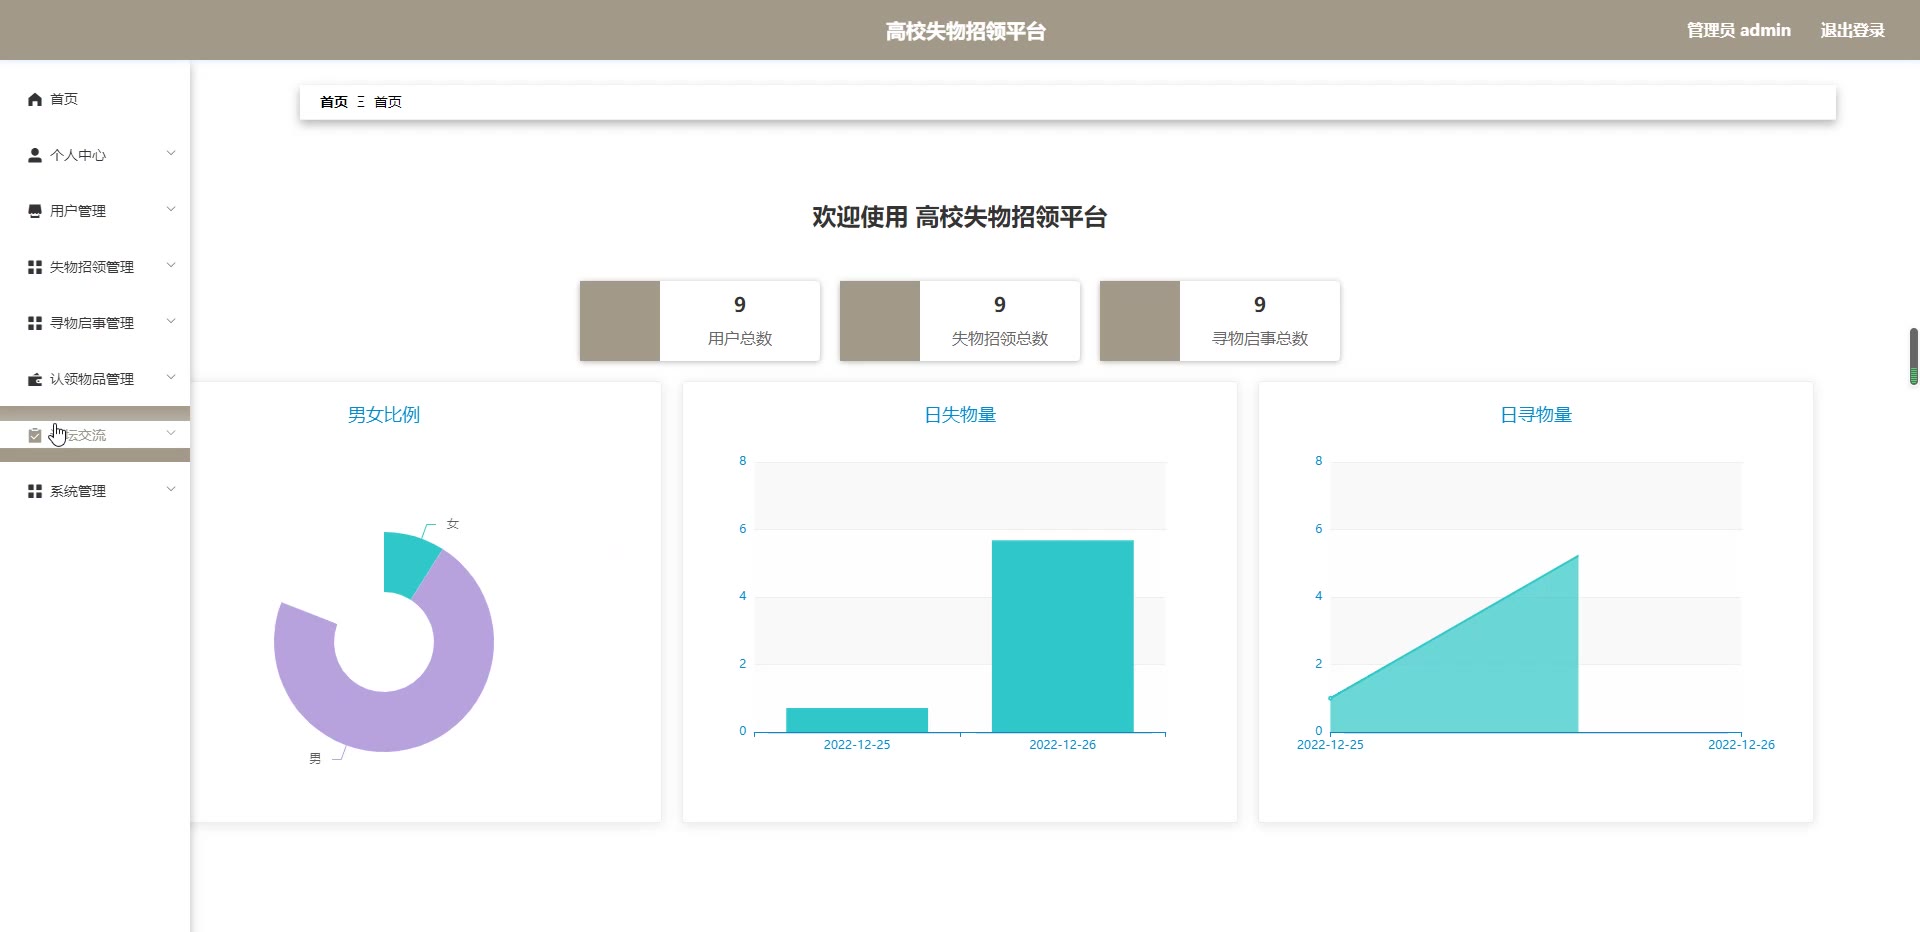Viewport: 1920px width, 932px height.
Task: Expand the highlighted 论坛交流 row chevron
Action: [171, 433]
